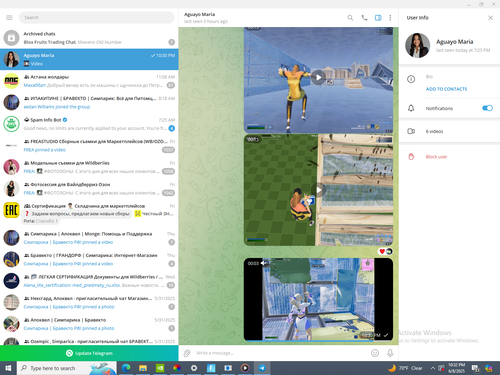Open the emoji picker
This screenshot has width=500, height=375.
pos(375,353)
